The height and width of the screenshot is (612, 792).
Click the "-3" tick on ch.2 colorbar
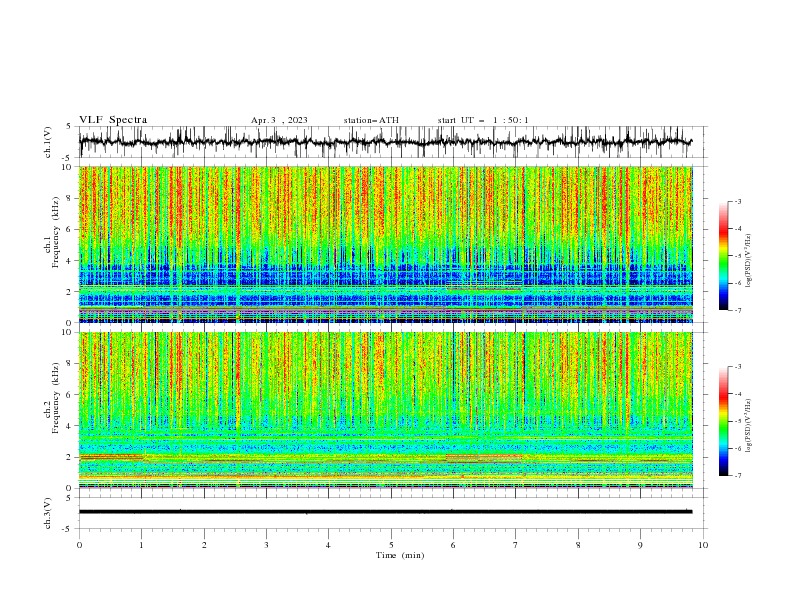[x=738, y=367]
